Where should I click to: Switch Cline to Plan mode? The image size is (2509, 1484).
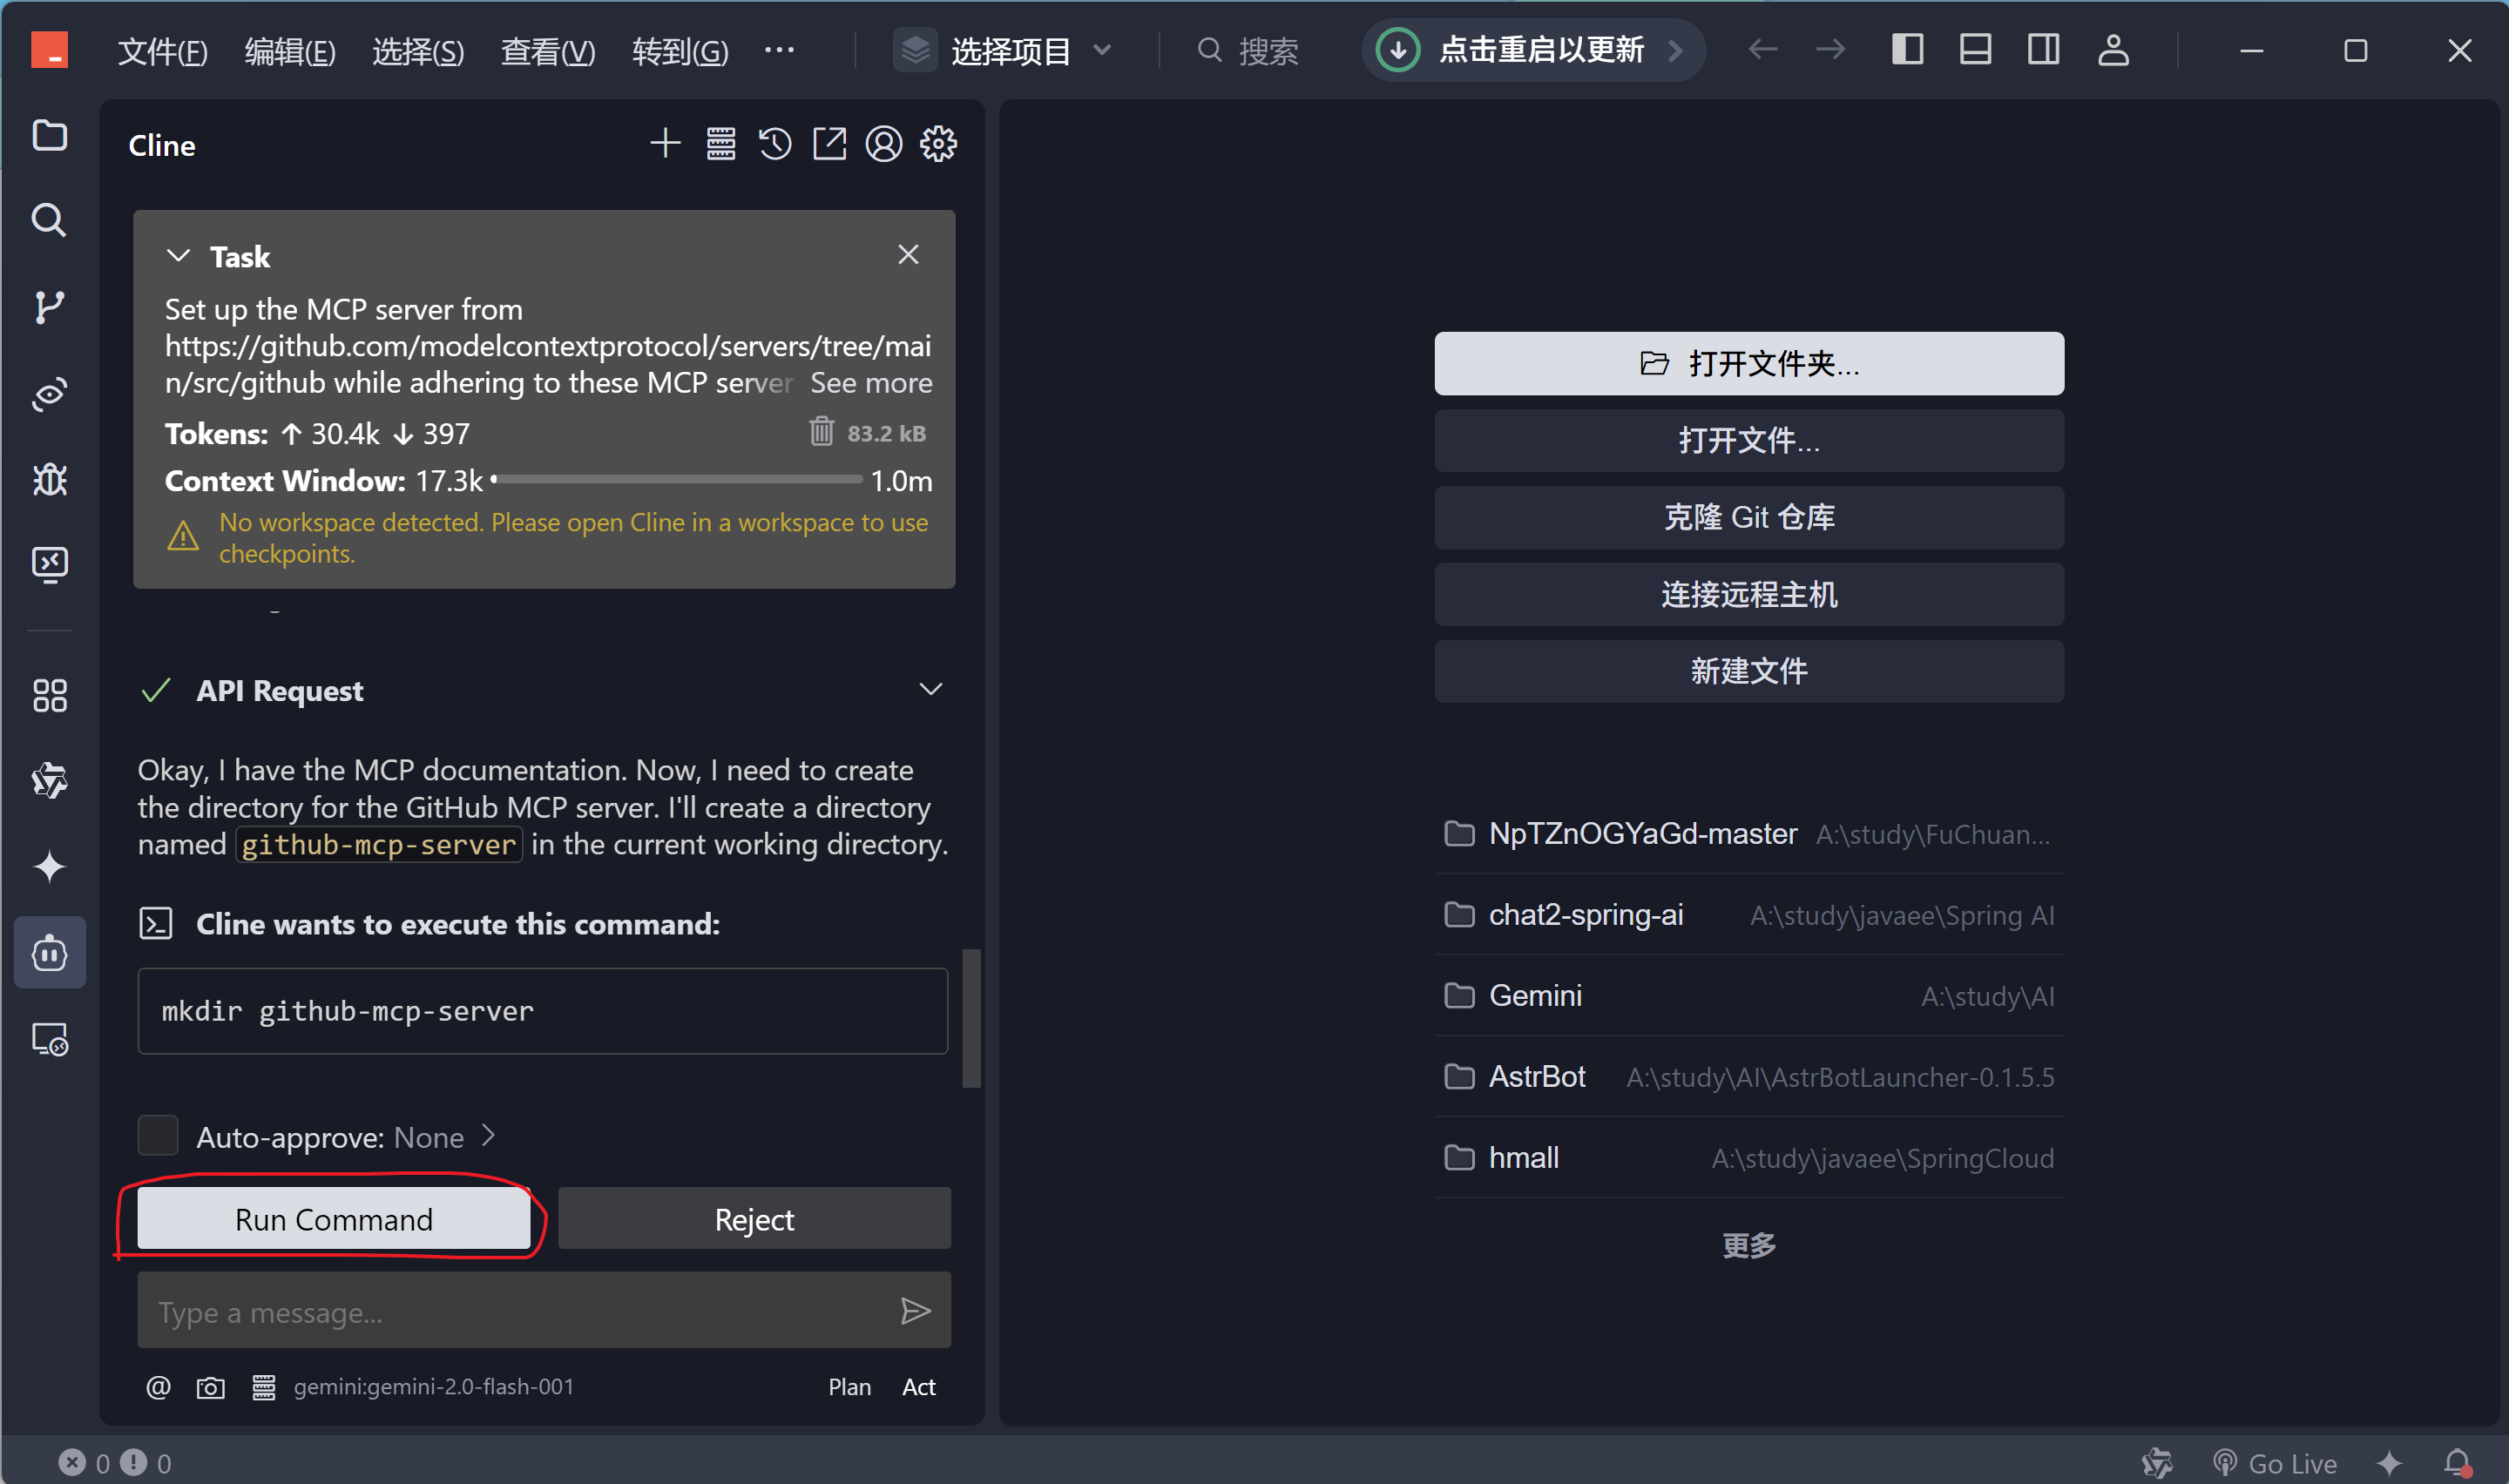pos(849,1387)
